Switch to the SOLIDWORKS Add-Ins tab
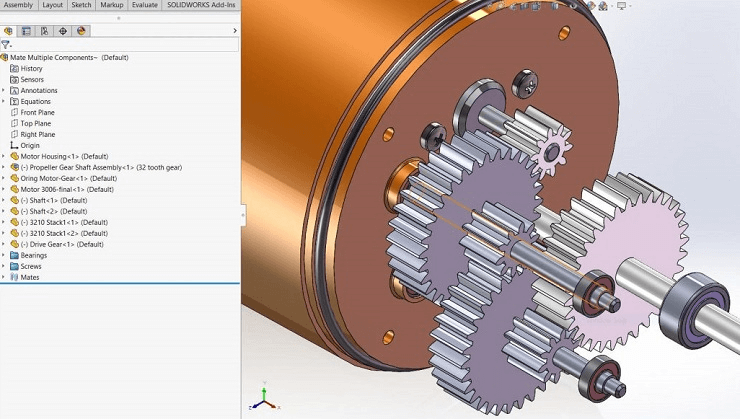 click(x=201, y=5)
